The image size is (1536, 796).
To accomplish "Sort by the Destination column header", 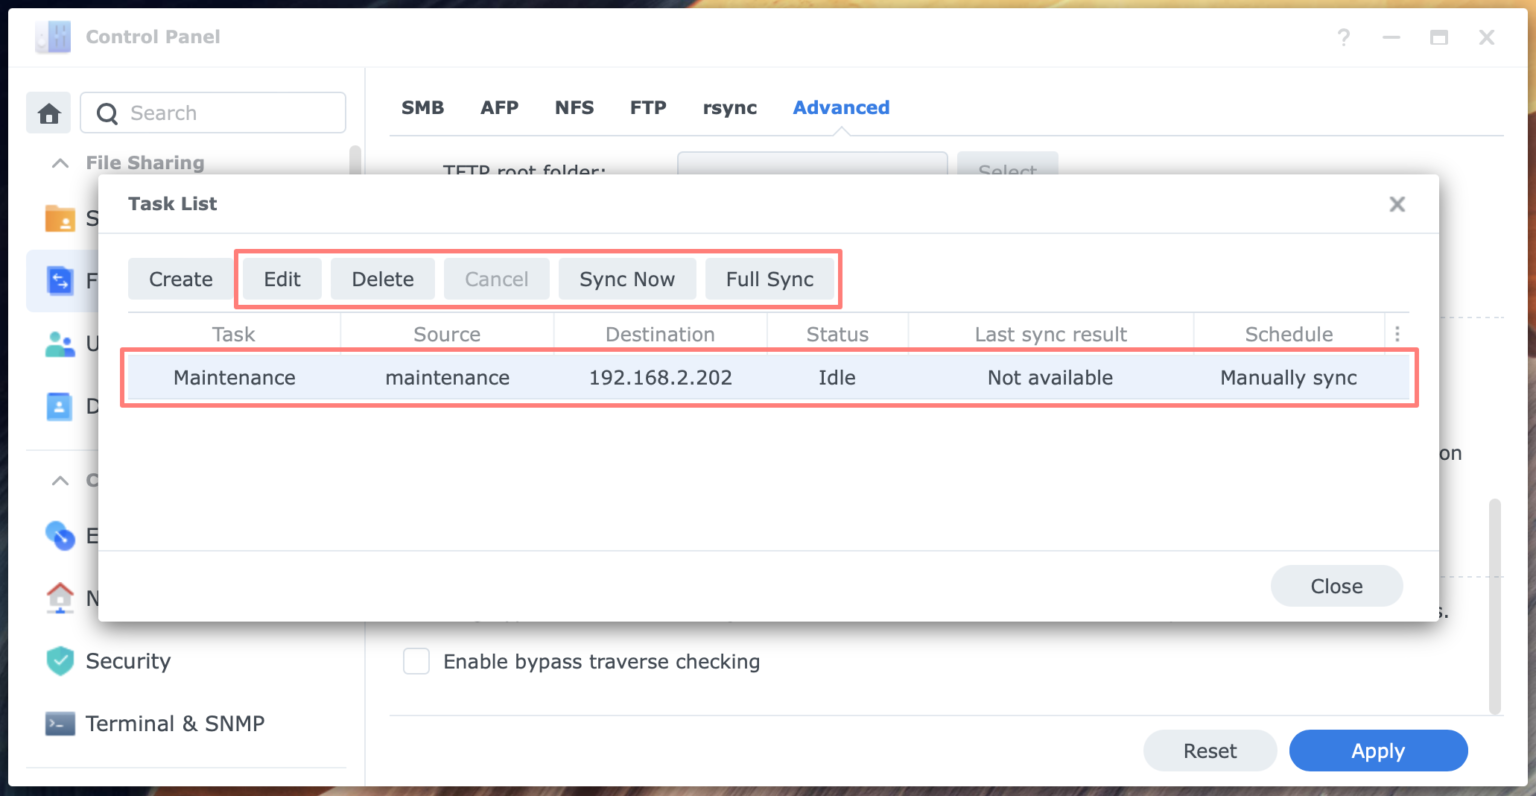I will [660, 334].
